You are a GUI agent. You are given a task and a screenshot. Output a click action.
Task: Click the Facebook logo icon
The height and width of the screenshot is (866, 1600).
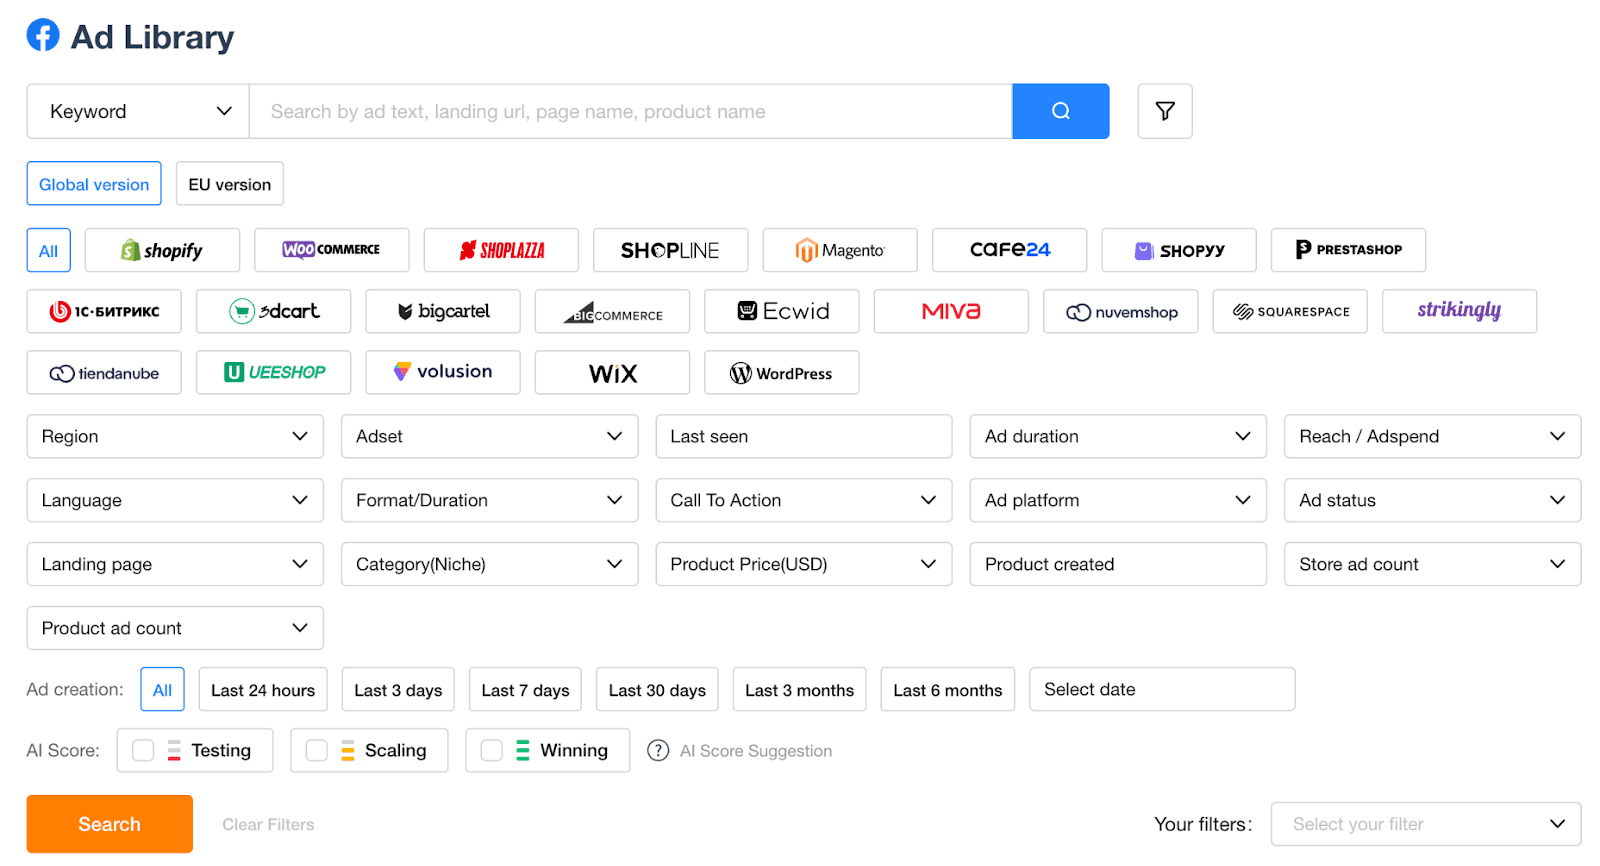pos(43,35)
